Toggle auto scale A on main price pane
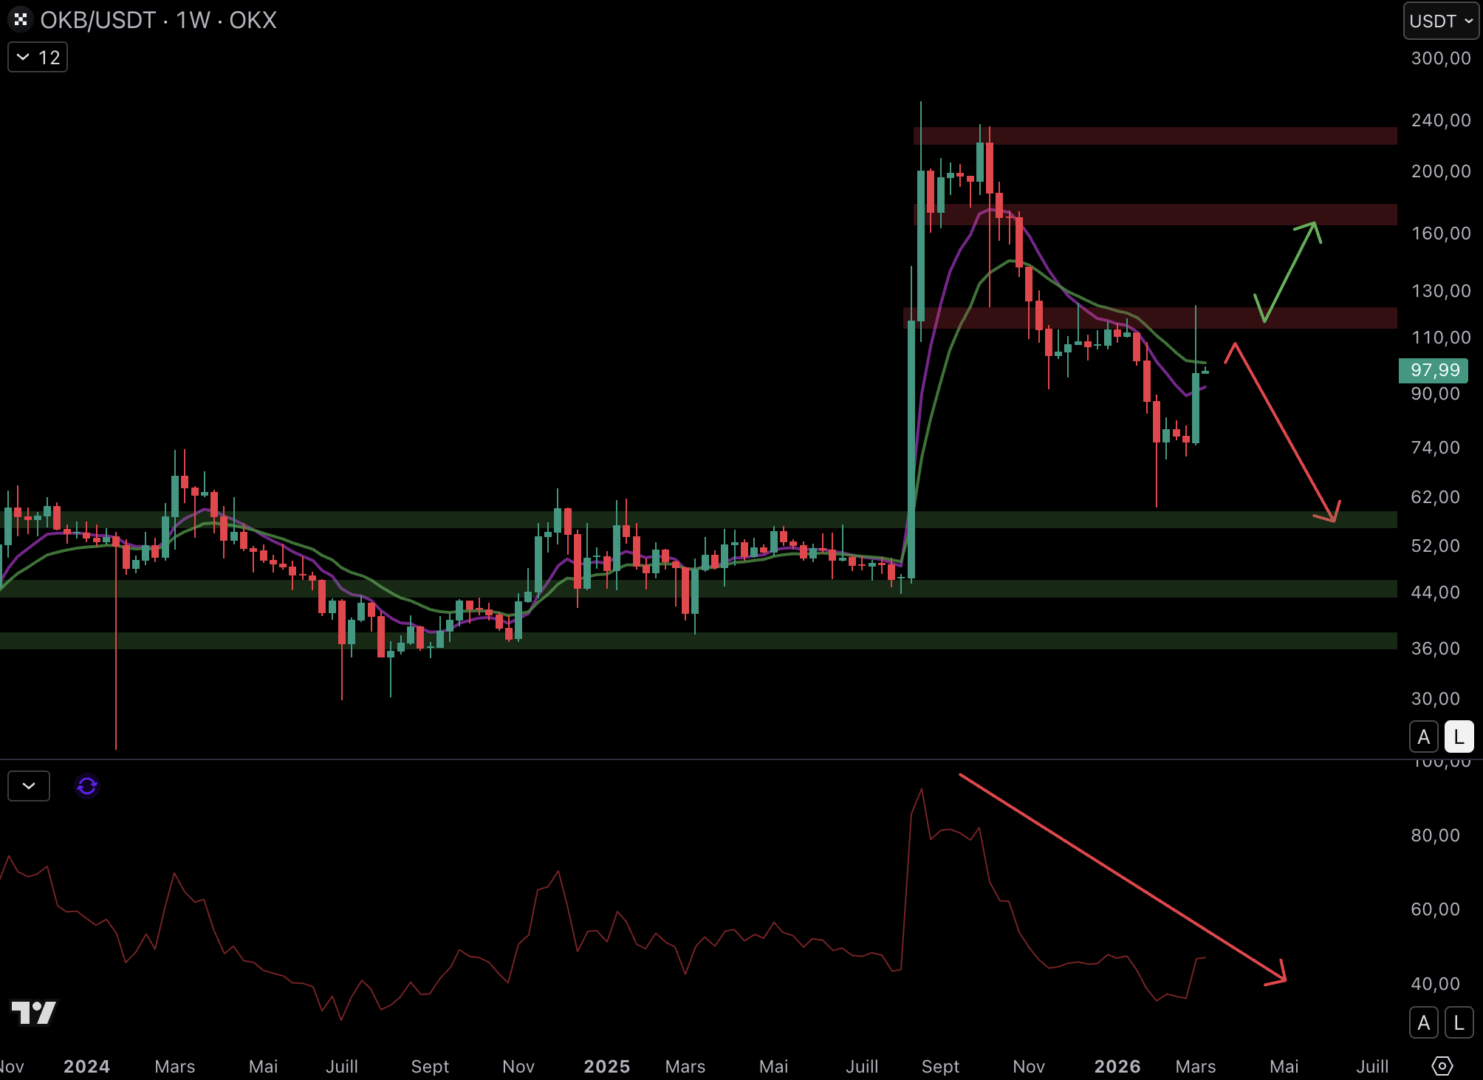 [1423, 737]
